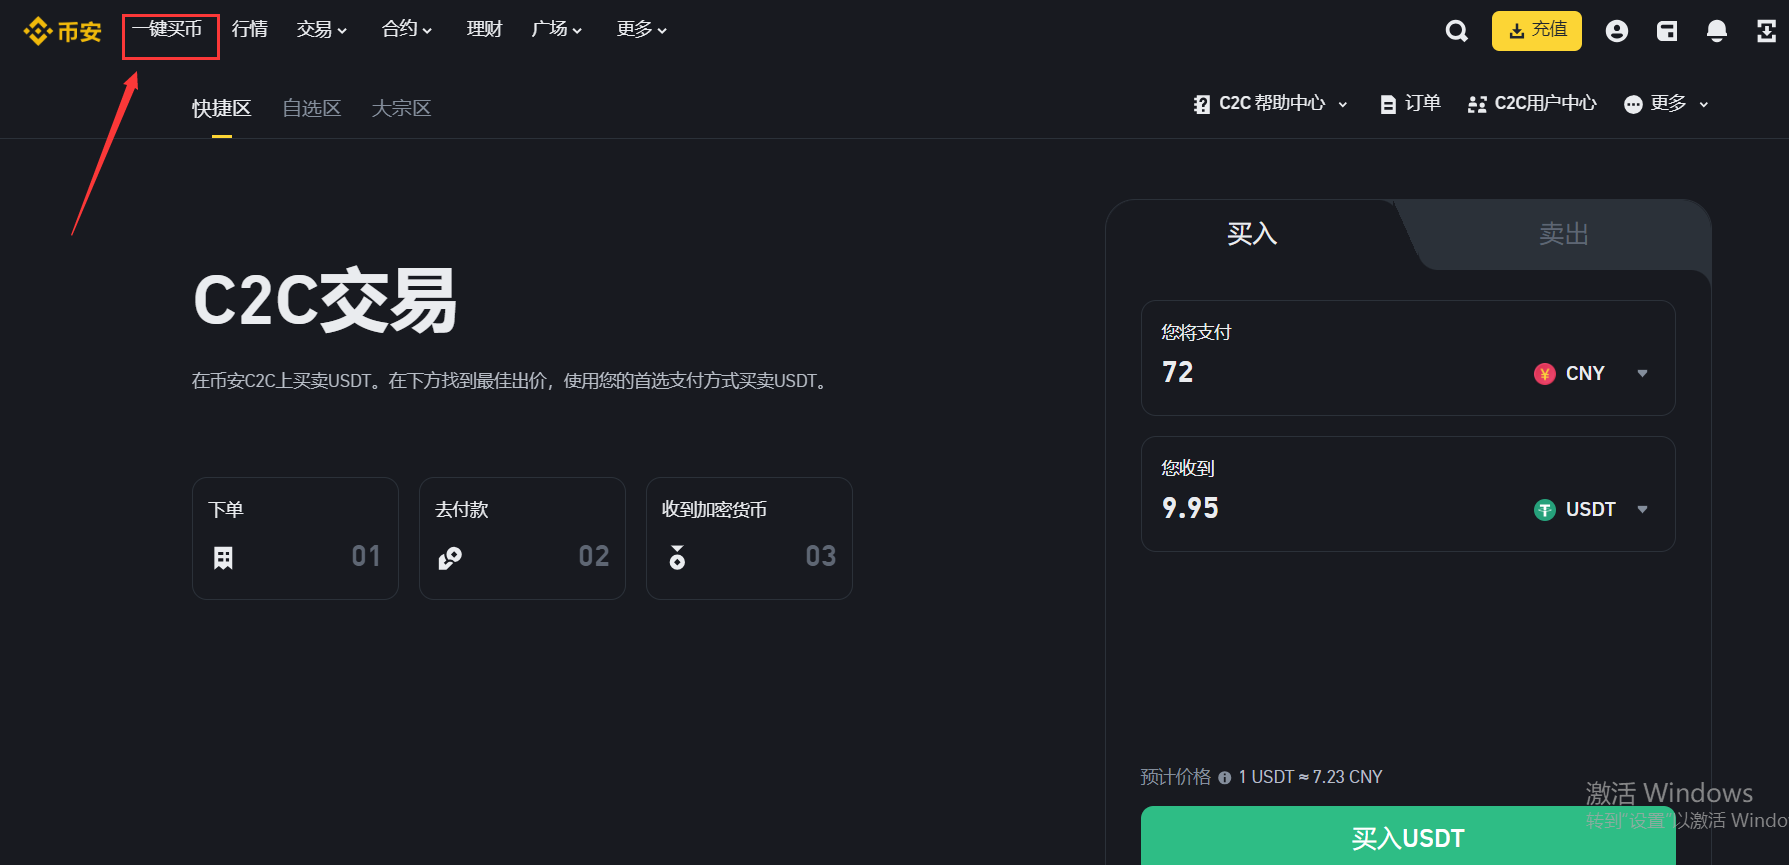Screen dimensions: 1789x865
Task: Open the notifications bell
Action: click(x=1717, y=31)
